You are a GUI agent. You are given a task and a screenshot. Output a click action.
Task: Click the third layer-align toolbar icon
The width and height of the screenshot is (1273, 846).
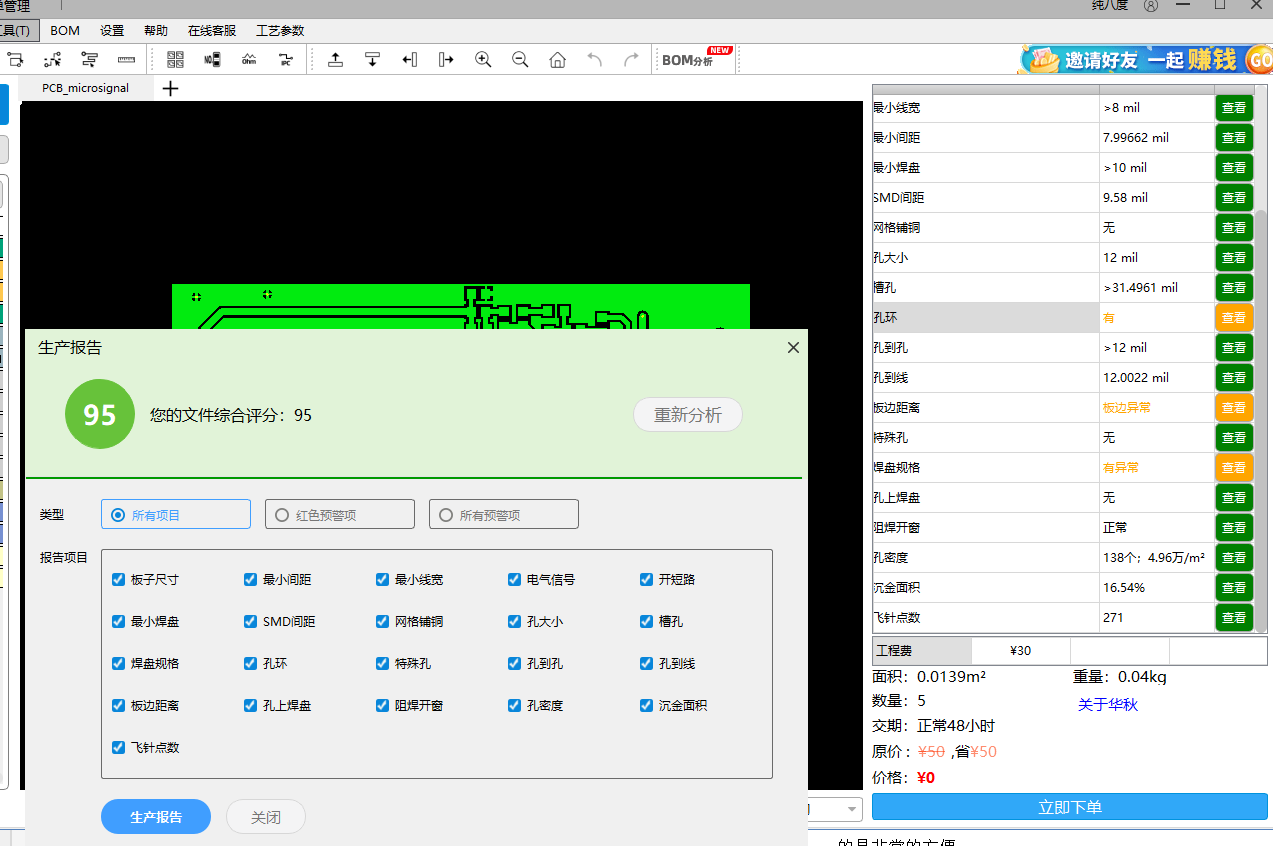coord(89,60)
